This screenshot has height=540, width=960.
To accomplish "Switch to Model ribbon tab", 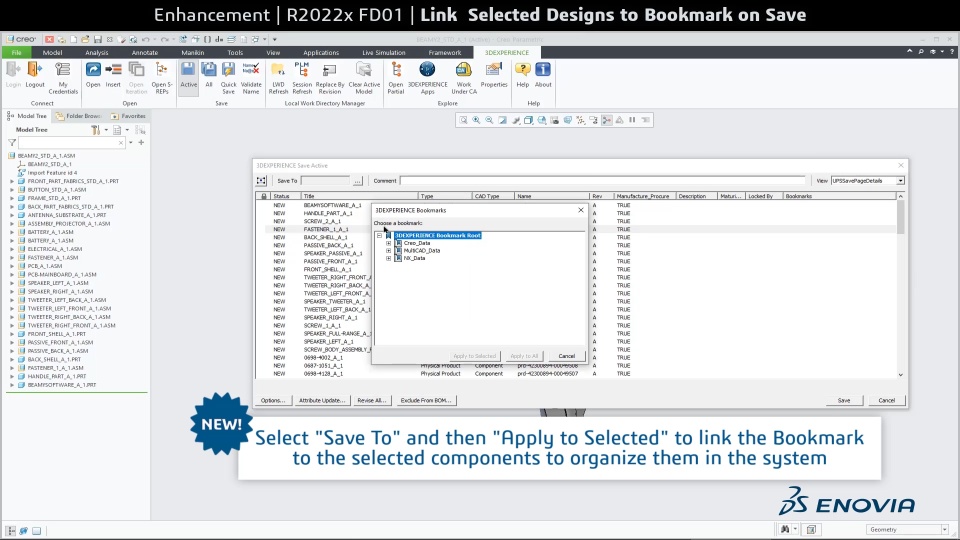I will (52, 53).
